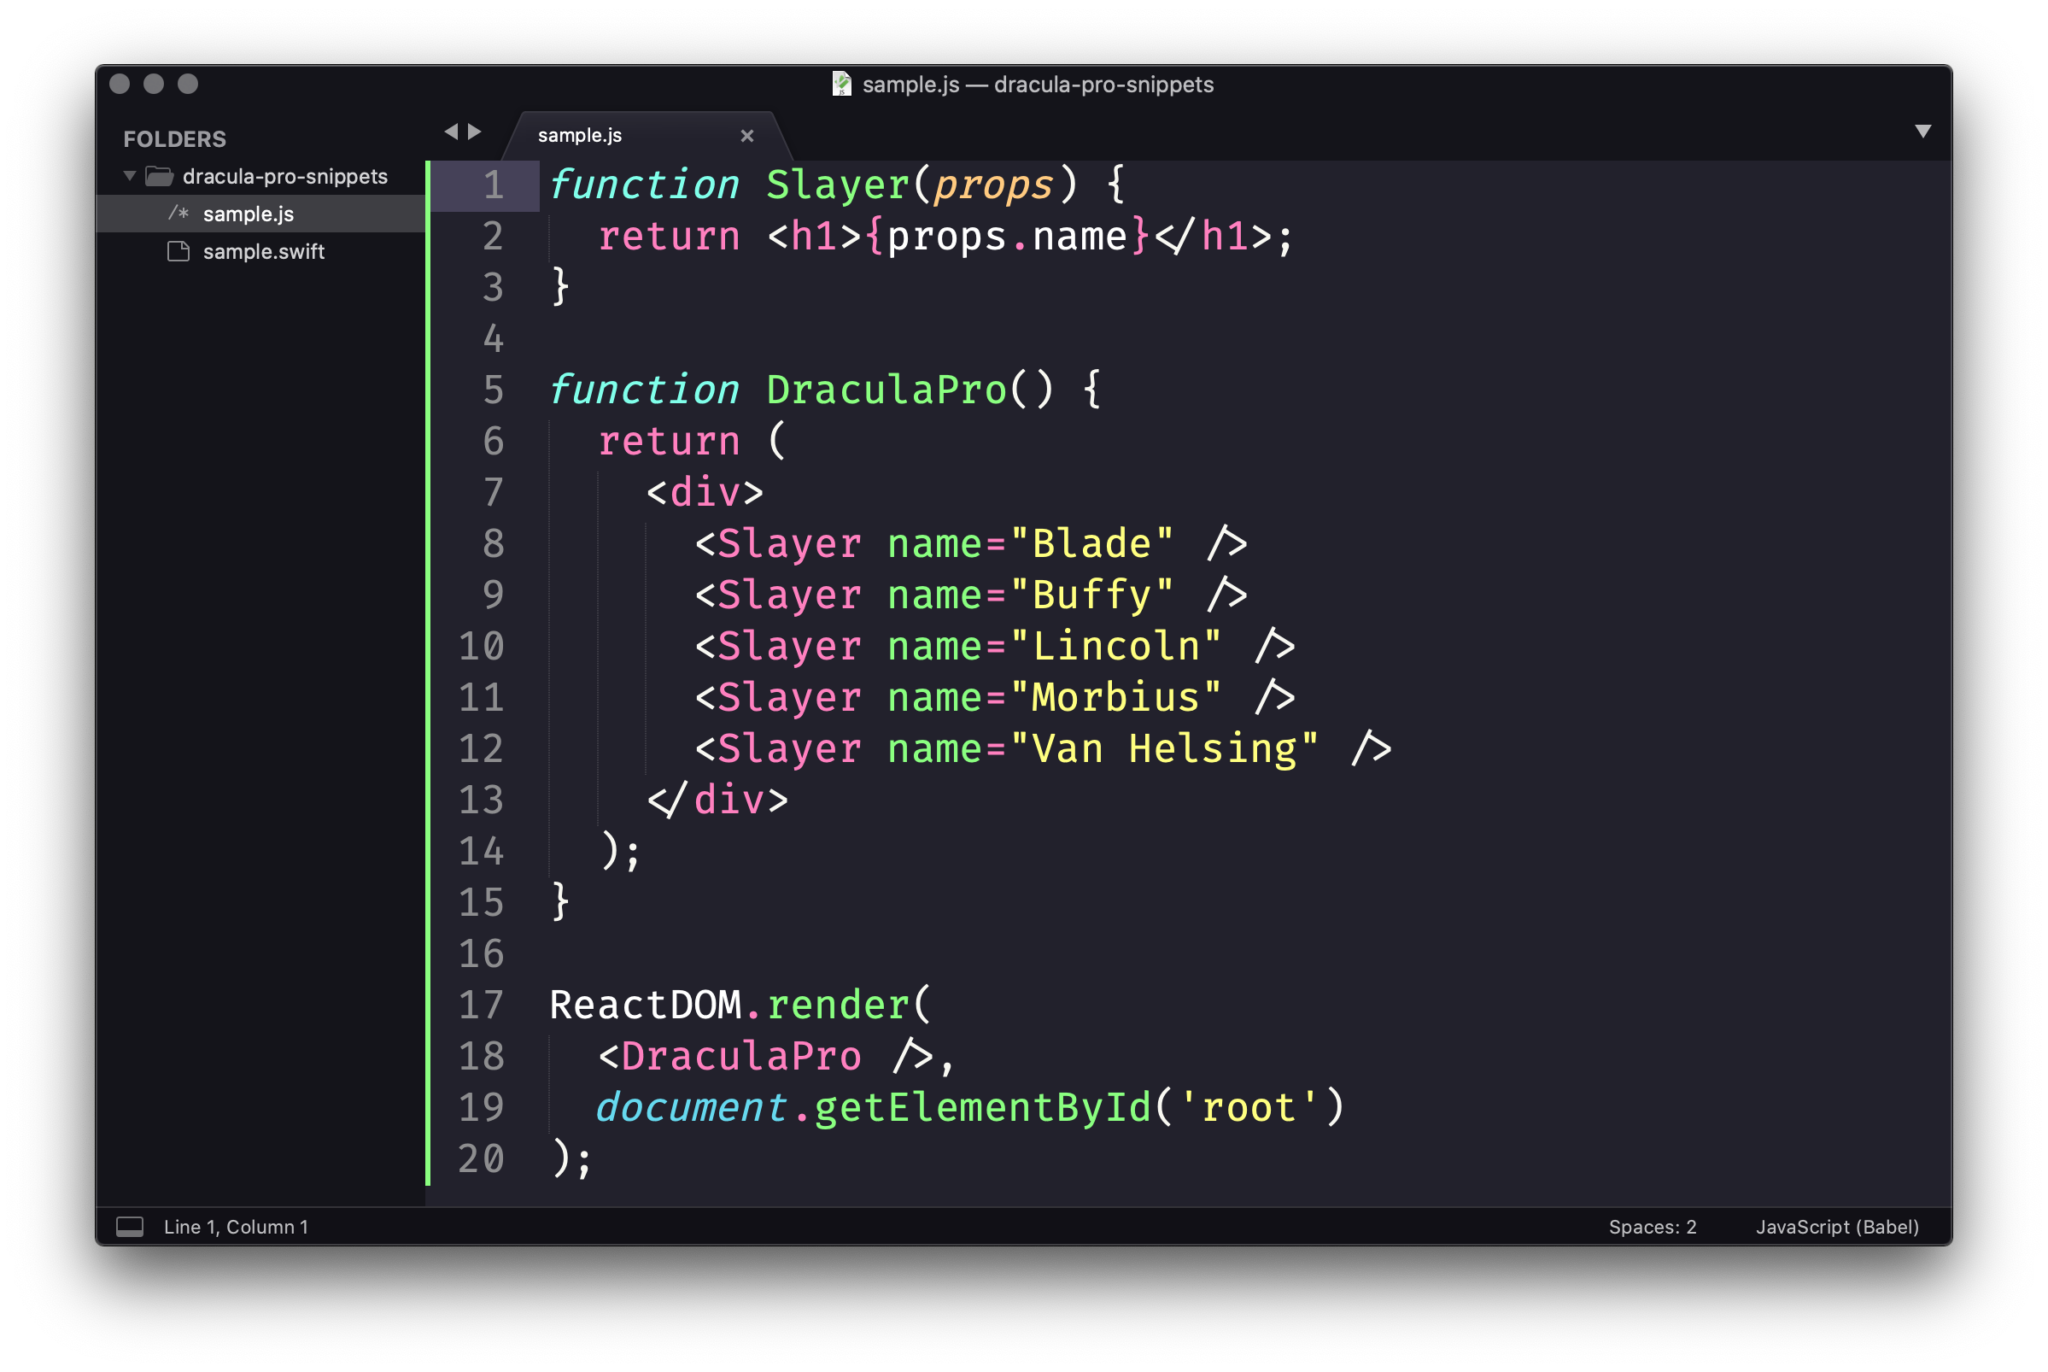This screenshot has width=2048, height=1372.
Task: Click the Line 1, Column 1 status
Action: 236,1227
